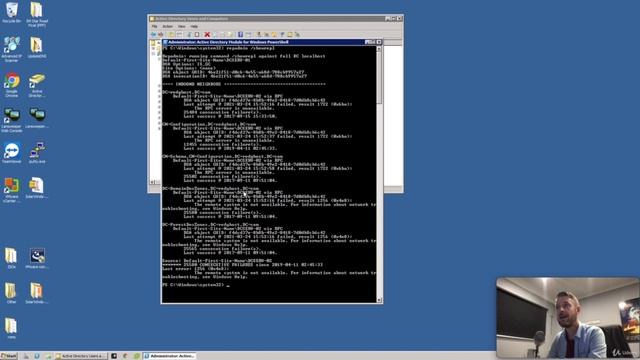The width and height of the screenshot is (640, 360).
Task: Click the red X delete toolbar icon
Action: pos(207,35)
